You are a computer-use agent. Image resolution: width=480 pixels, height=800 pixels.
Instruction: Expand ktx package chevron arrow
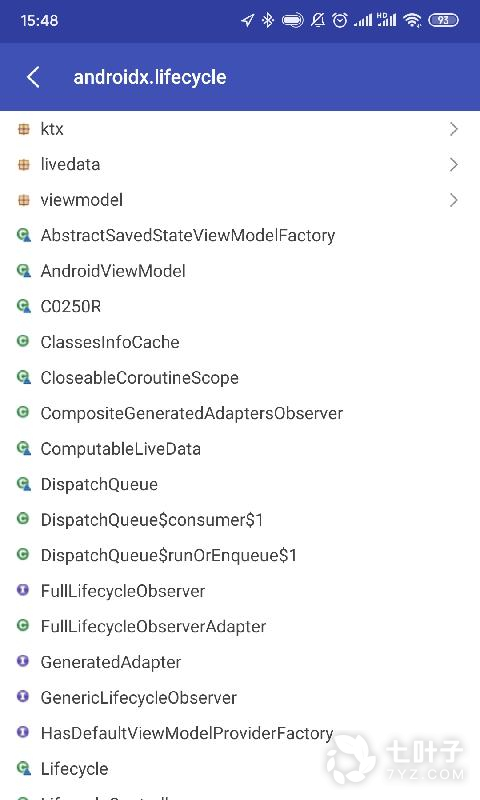(x=453, y=129)
